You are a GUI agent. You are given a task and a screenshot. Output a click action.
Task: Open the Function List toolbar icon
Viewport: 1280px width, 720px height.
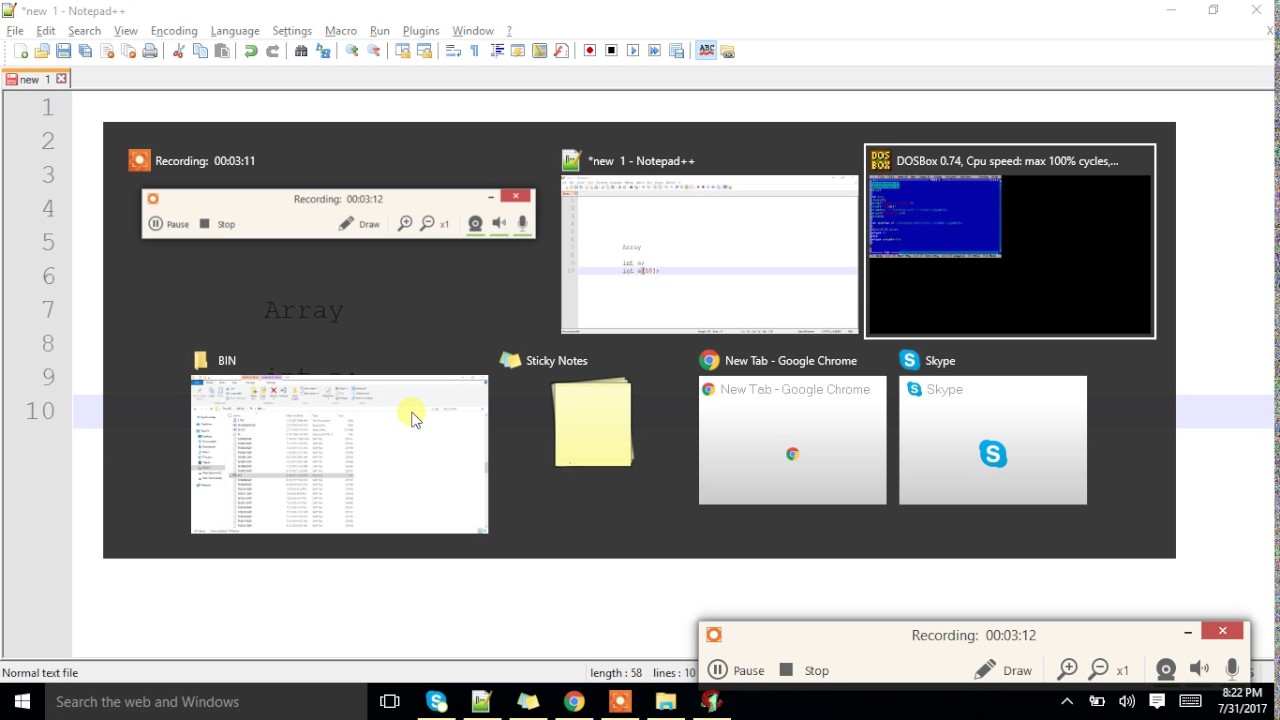[561, 51]
